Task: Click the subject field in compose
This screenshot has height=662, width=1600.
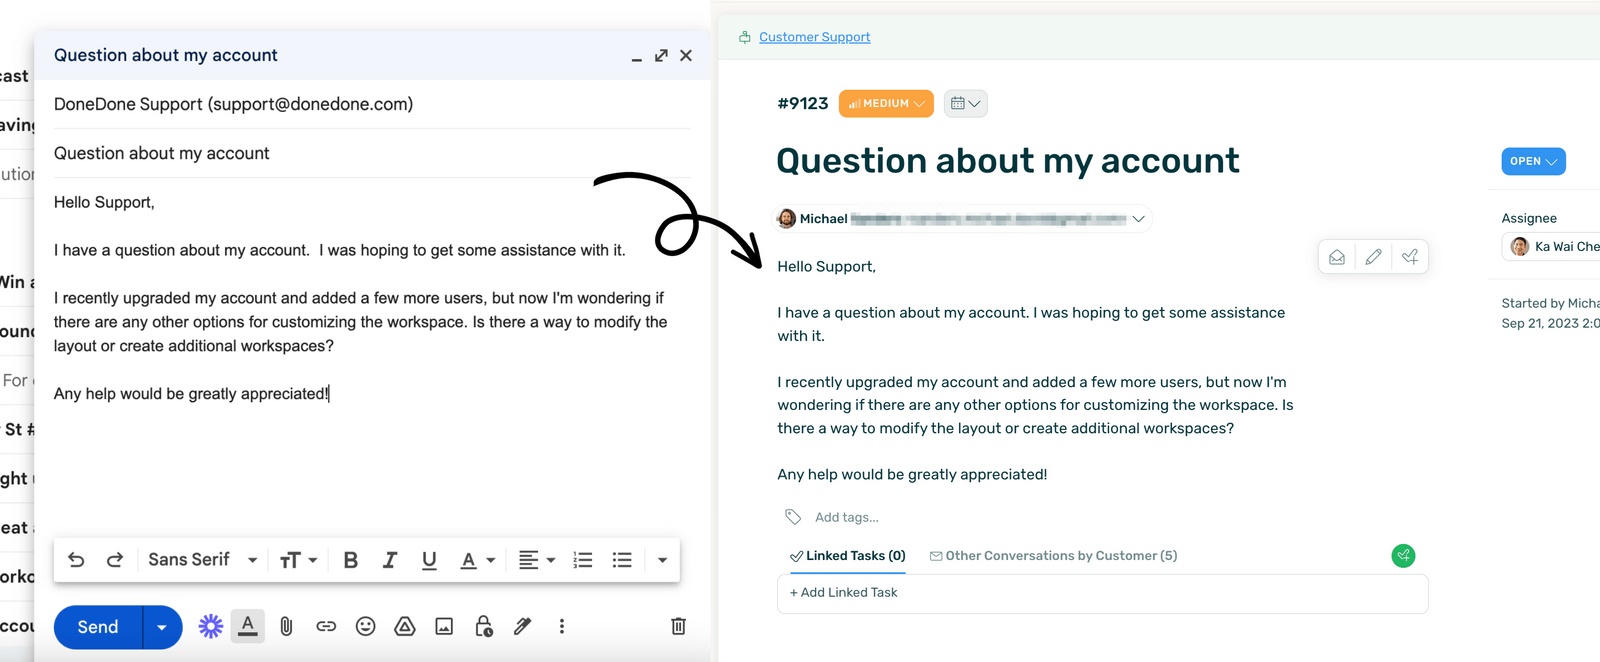Action: (x=372, y=153)
